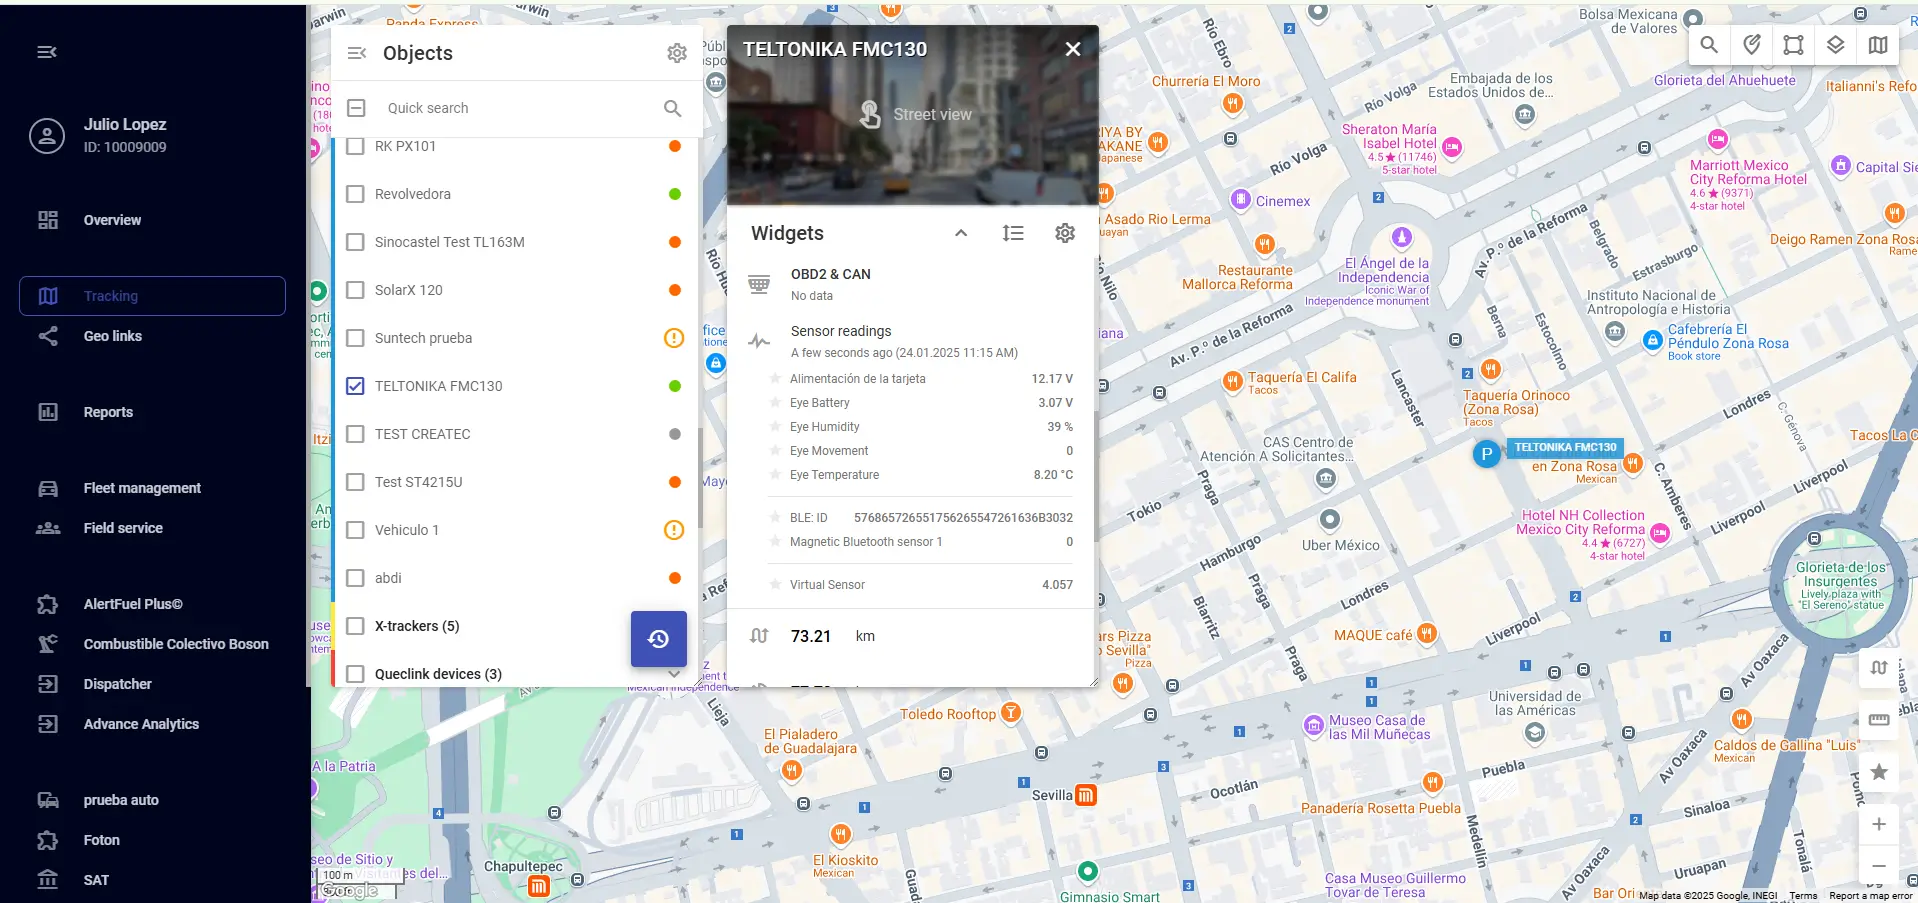Click the OBD2 & CAN widget icon
The width and height of the screenshot is (1918, 903).
(759, 284)
